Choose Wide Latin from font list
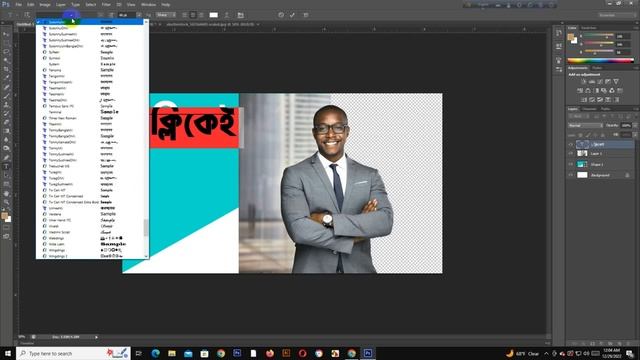This screenshot has width=640, height=360. (90, 244)
